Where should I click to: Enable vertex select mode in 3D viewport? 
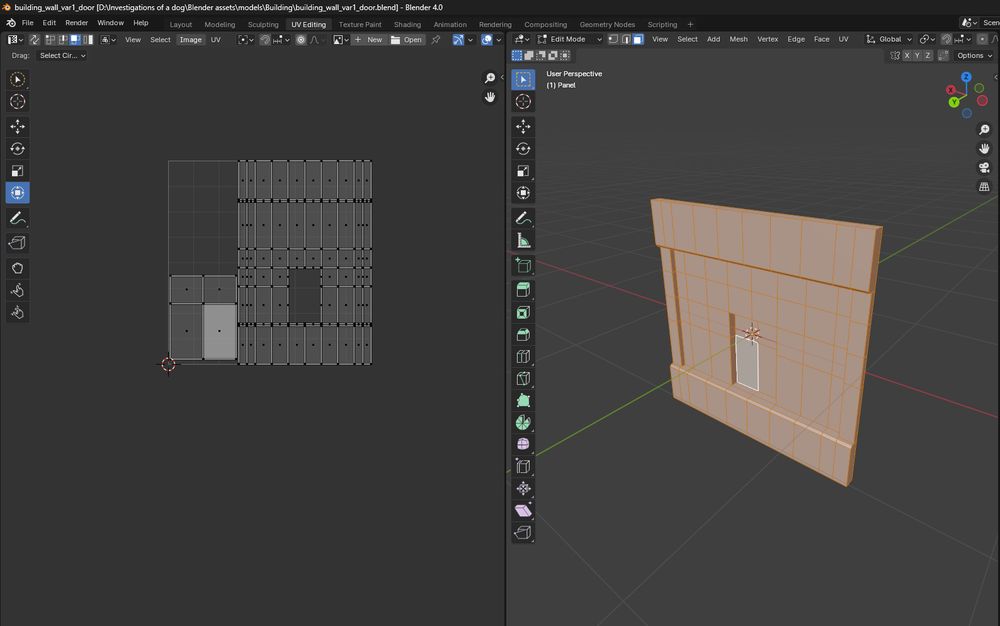[613, 39]
